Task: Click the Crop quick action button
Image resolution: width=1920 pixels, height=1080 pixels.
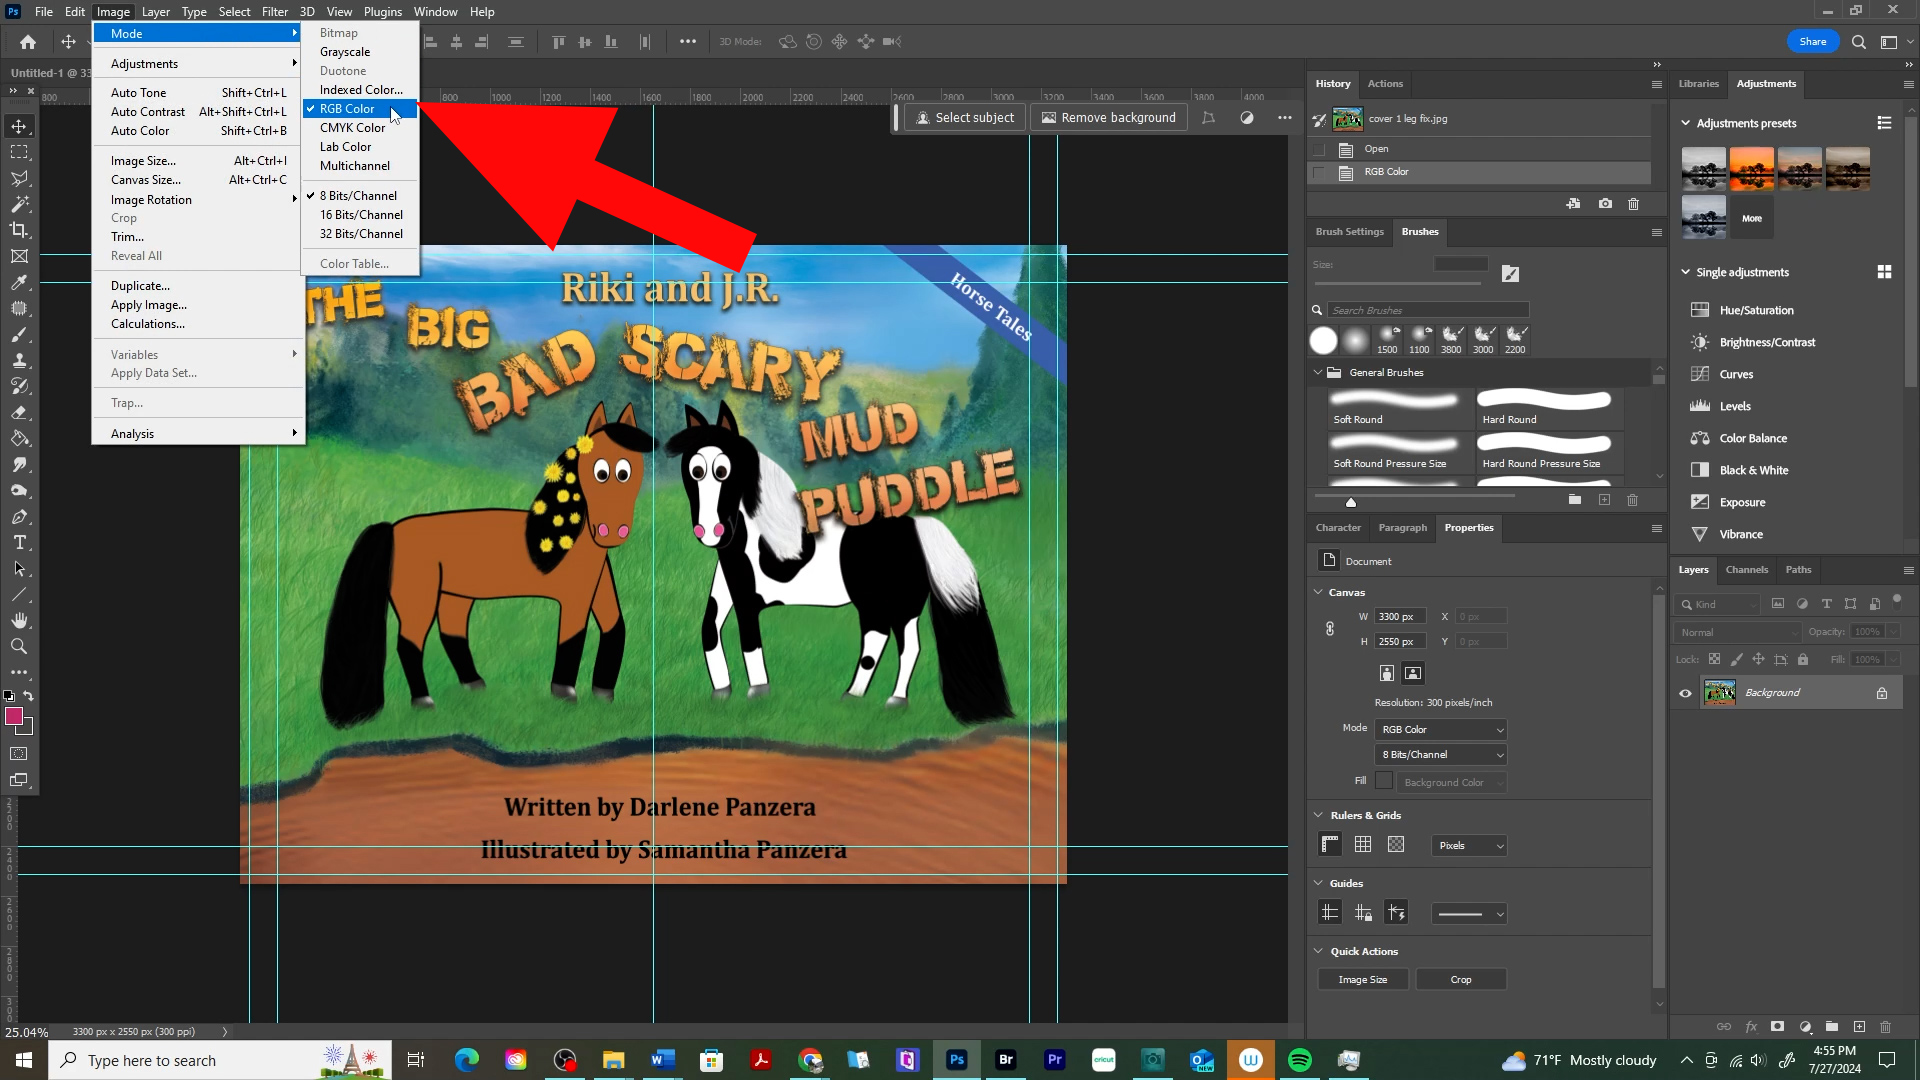Action: pos(1461,980)
